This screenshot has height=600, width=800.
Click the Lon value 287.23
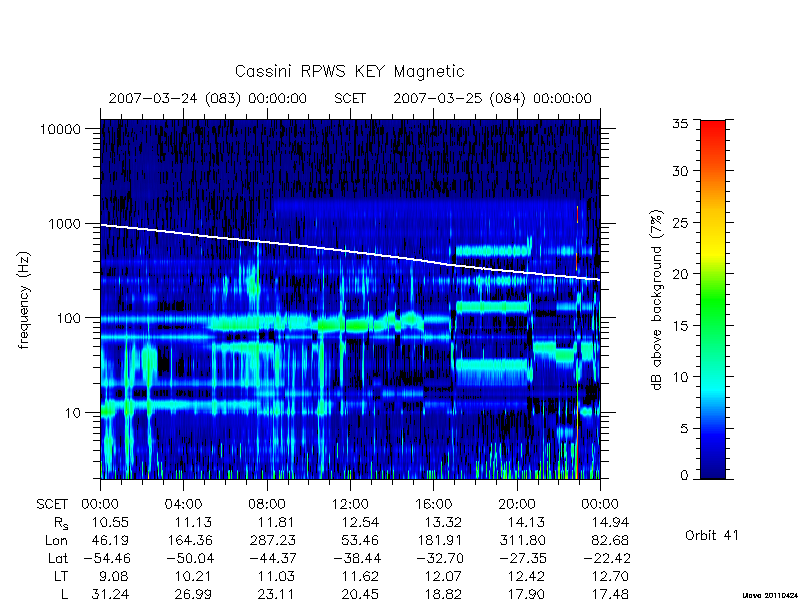(x=272, y=540)
